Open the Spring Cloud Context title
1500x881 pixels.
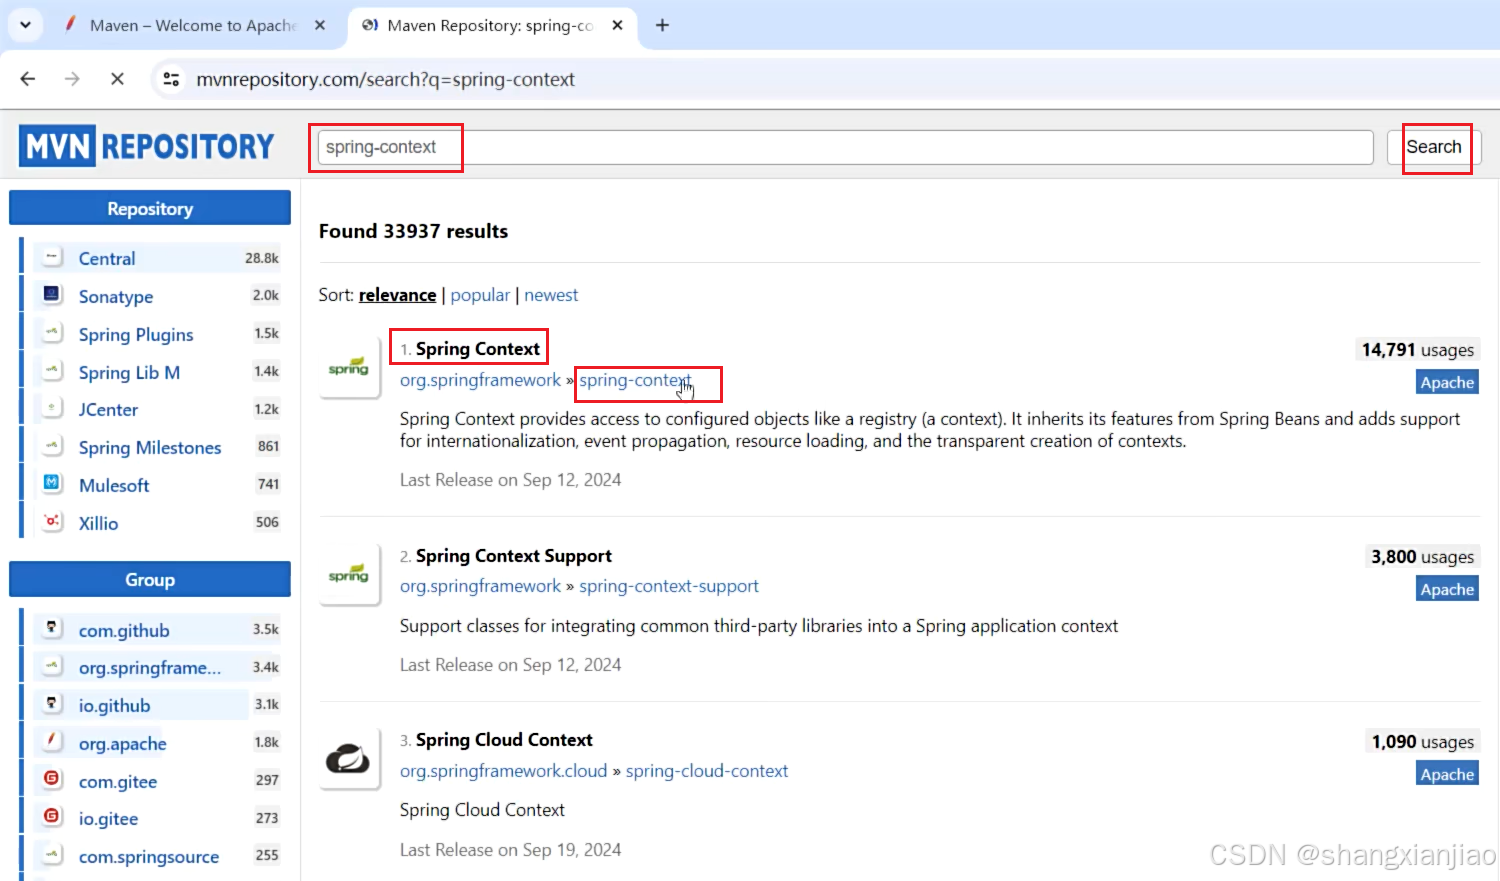pyautogui.click(x=504, y=740)
